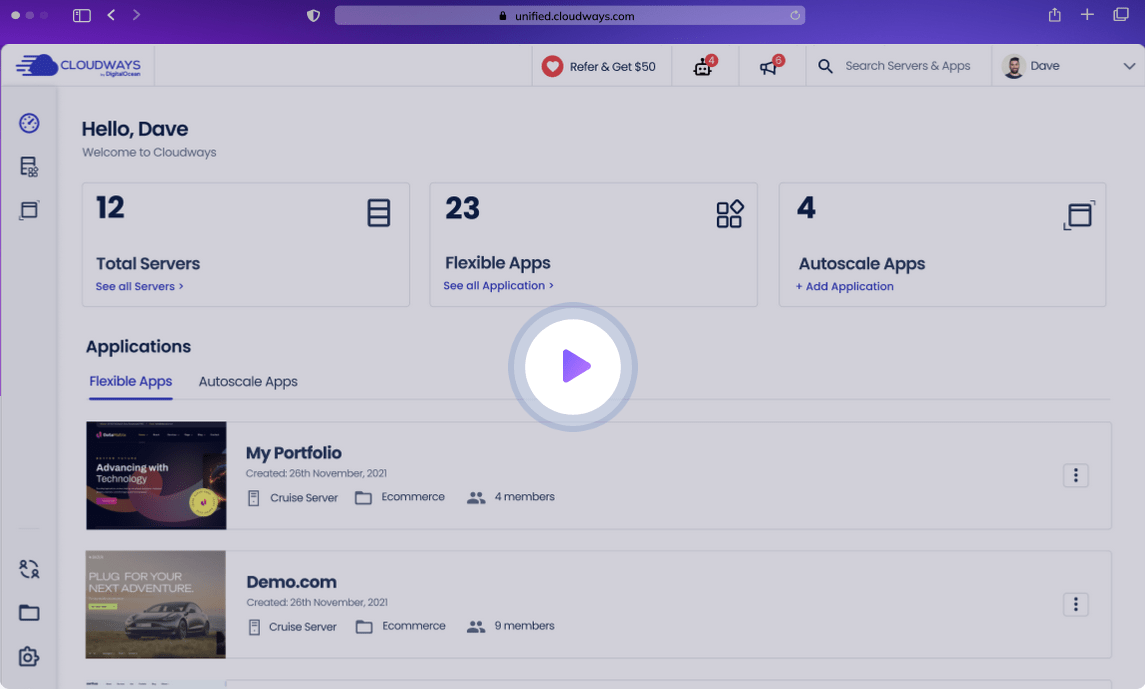Screen dimensions: 1145x689
Task: Open the servers icon in left sidebar
Action: tap(29, 166)
